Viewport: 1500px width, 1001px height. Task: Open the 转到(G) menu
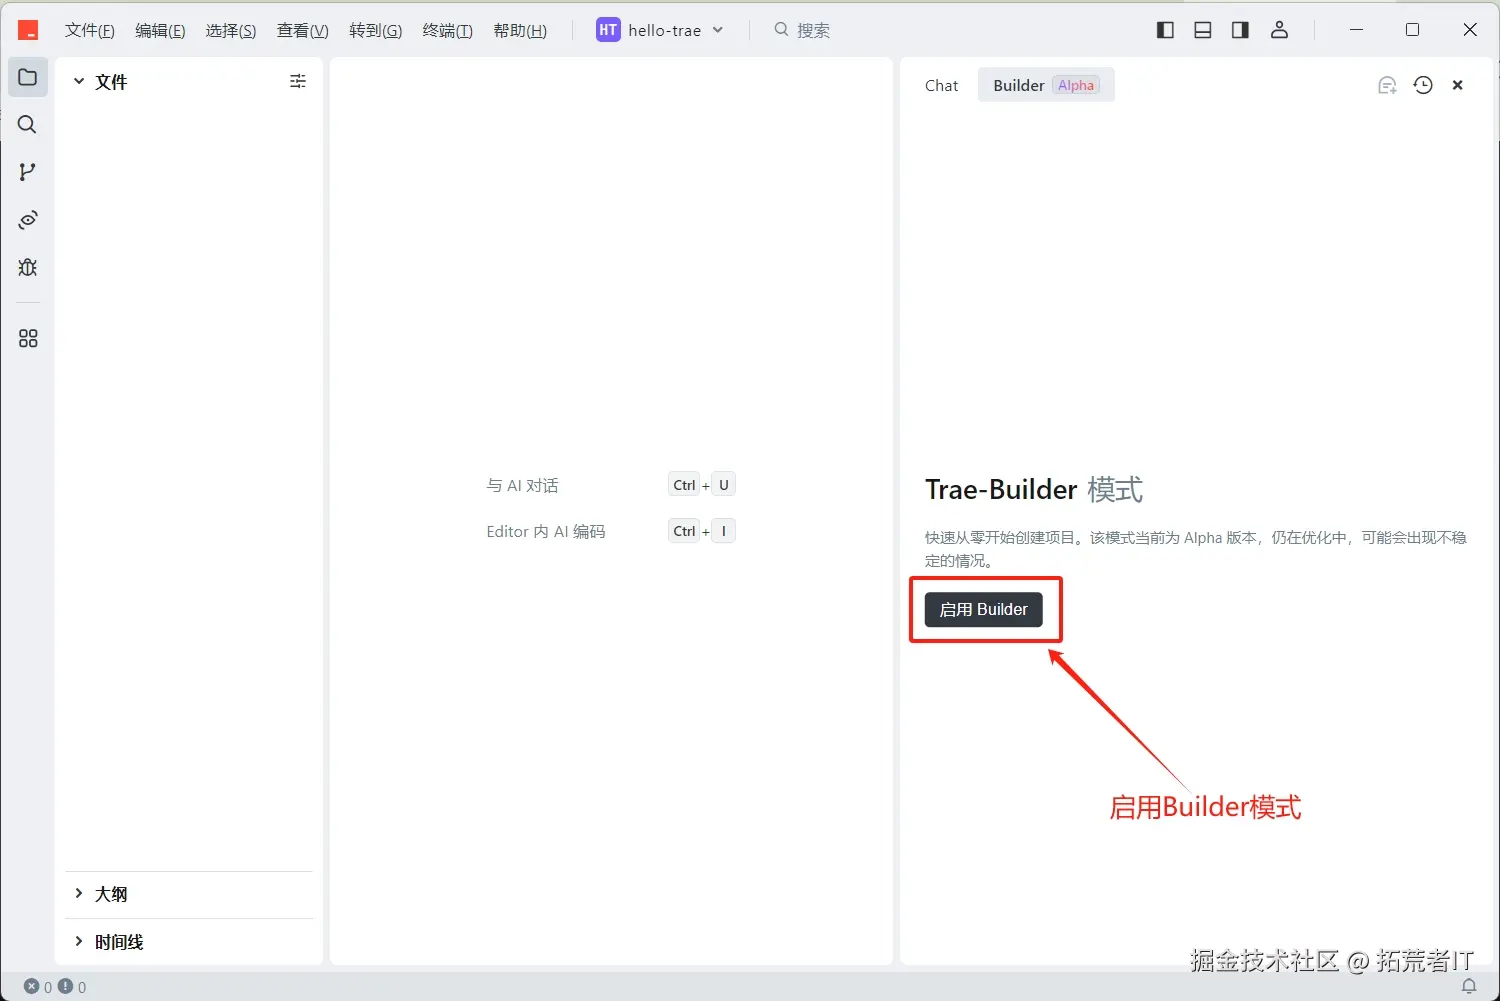[376, 30]
